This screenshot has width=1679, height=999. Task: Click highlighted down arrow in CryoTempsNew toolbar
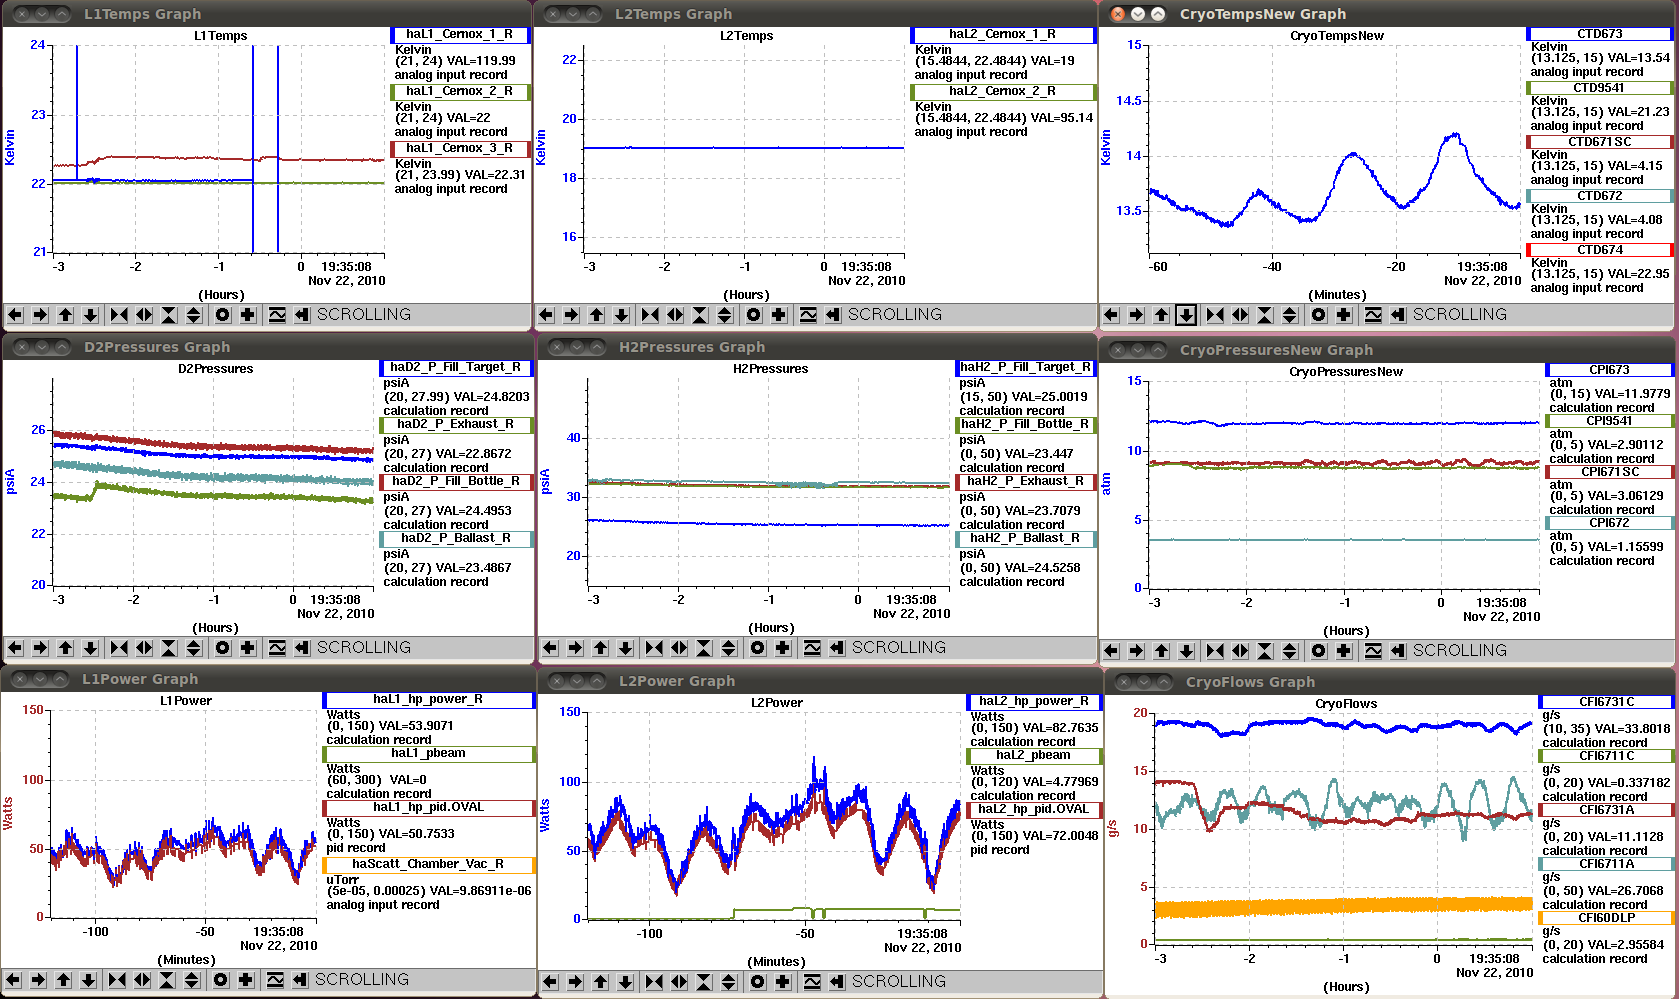[x=1186, y=315]
